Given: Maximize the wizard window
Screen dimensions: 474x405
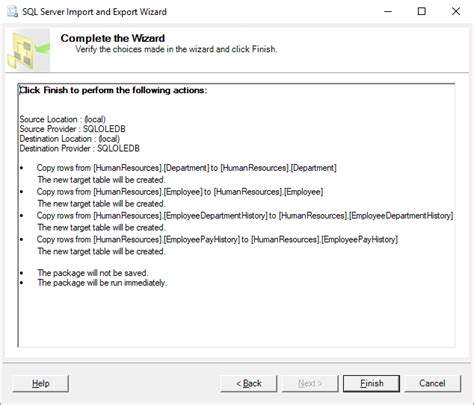Looking at the screenshot, I should pos(422,11).
